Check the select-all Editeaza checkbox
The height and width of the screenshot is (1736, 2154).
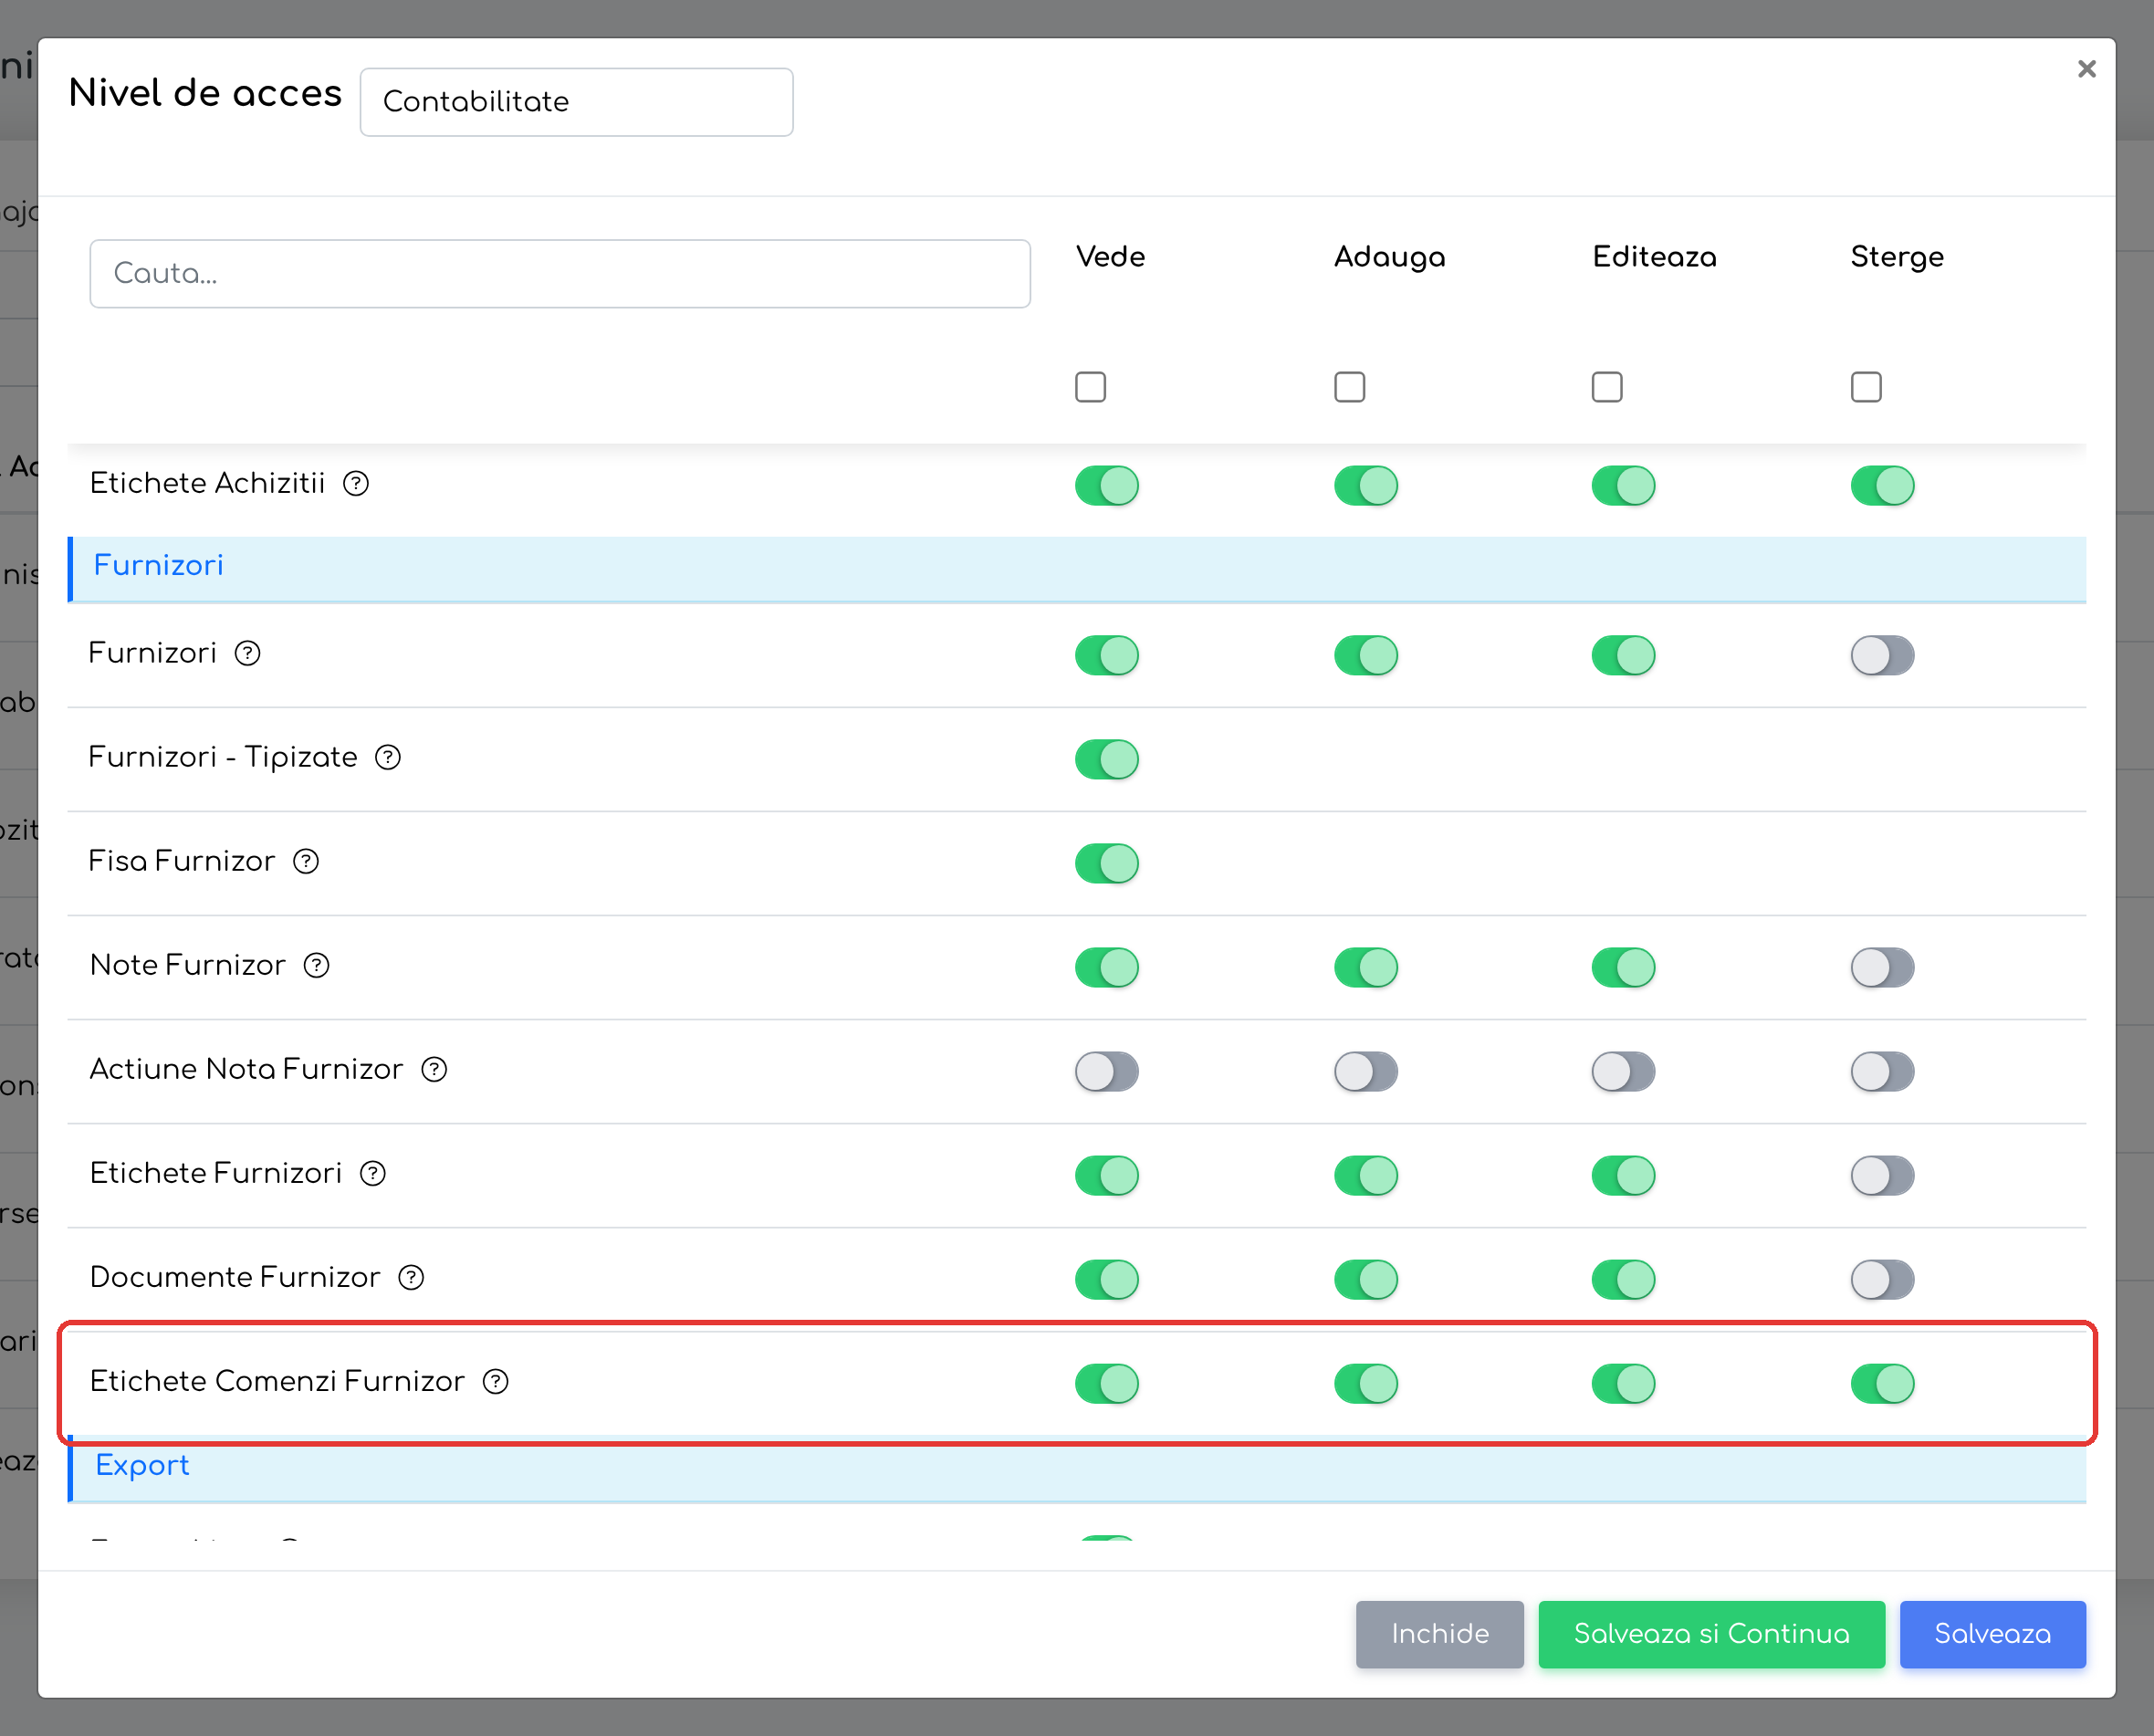[1607, 387]
